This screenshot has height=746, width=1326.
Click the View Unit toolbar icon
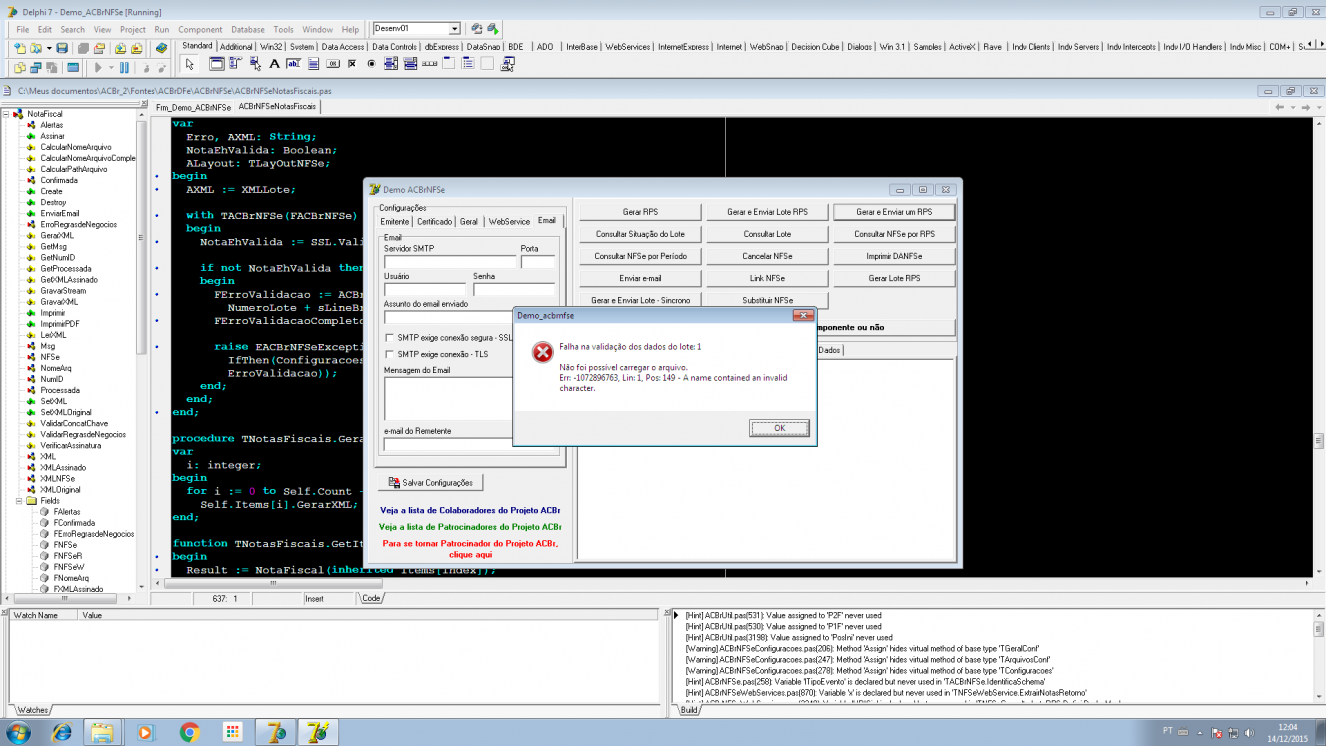click(x=21, y=68)
